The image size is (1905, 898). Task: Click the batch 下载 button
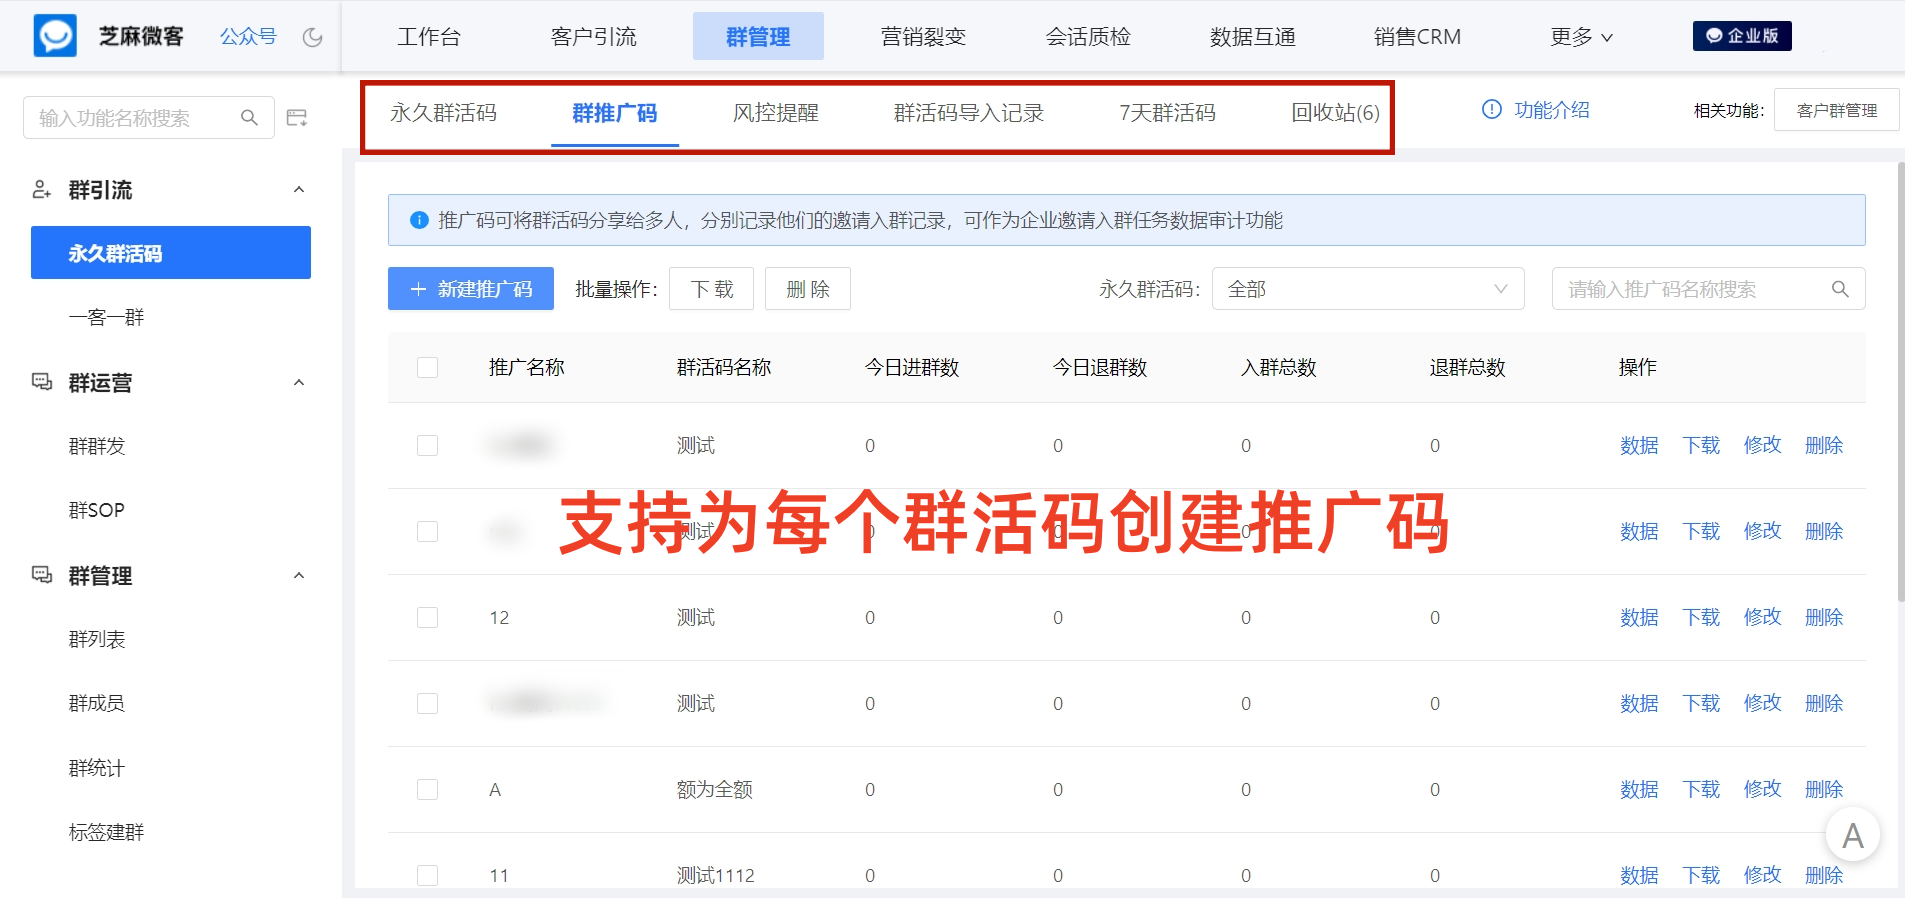tap(711, 289)
